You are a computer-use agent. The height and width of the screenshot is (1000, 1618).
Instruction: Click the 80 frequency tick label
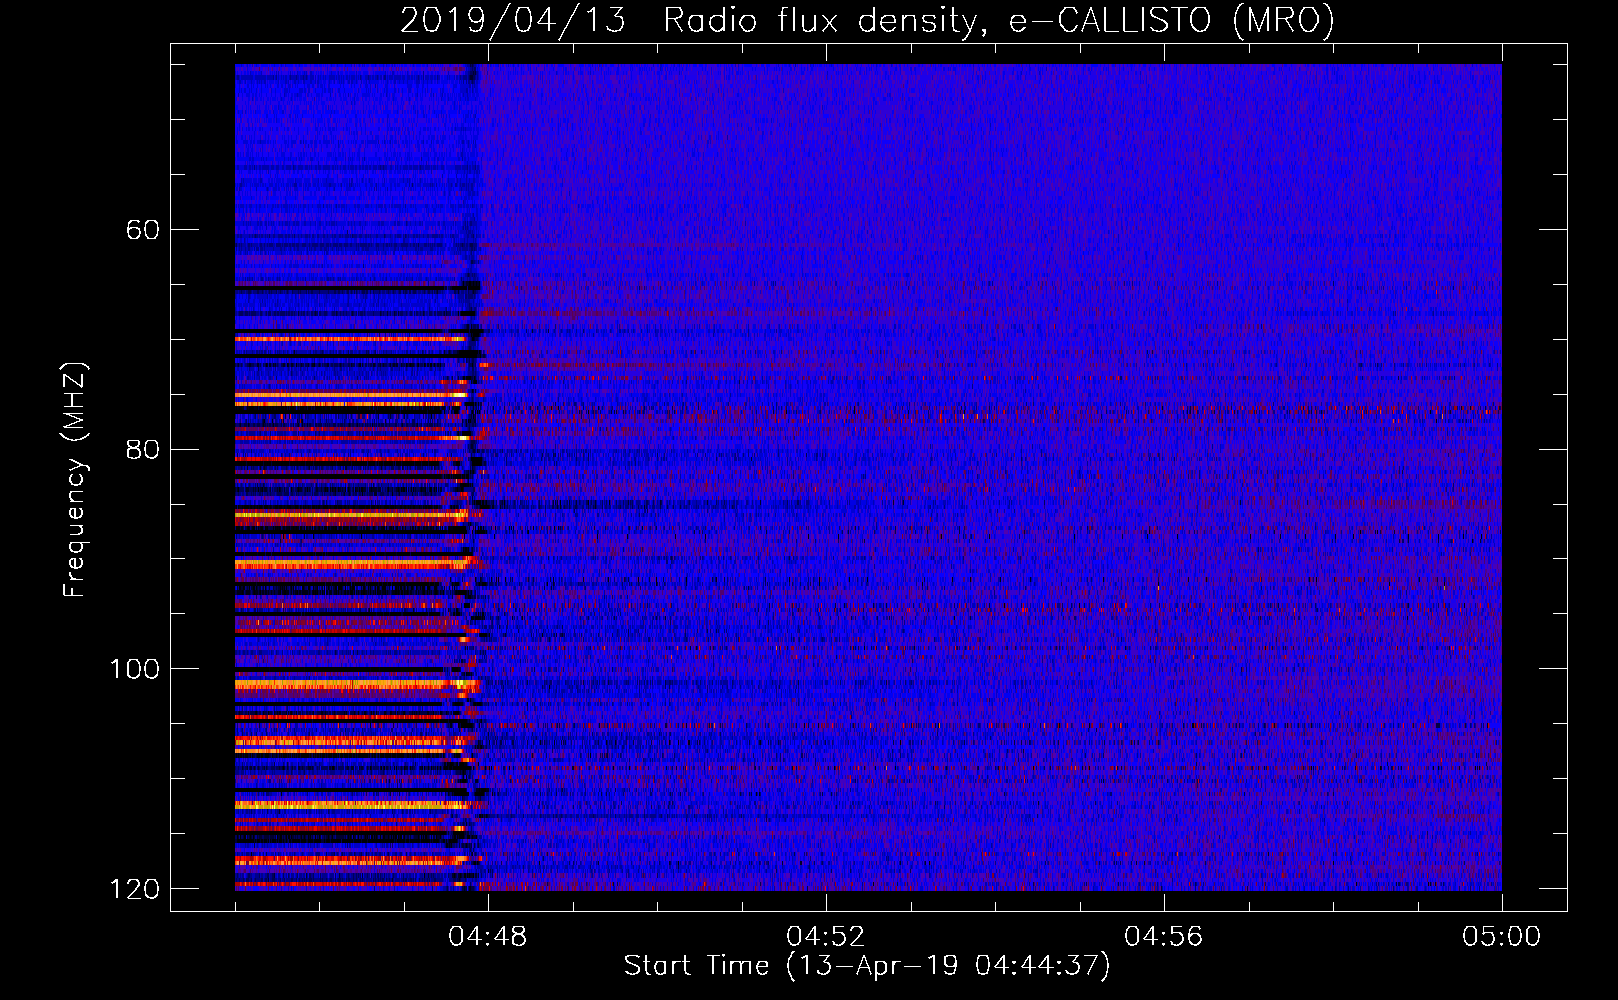pos(142,449)
